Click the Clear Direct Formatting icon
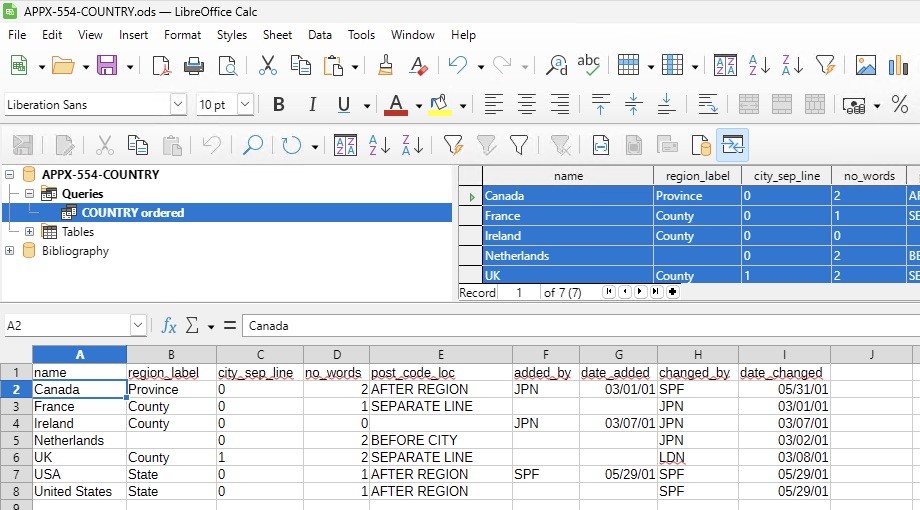The width and height of the screenshot is (920, 510). tap(419, 65)
